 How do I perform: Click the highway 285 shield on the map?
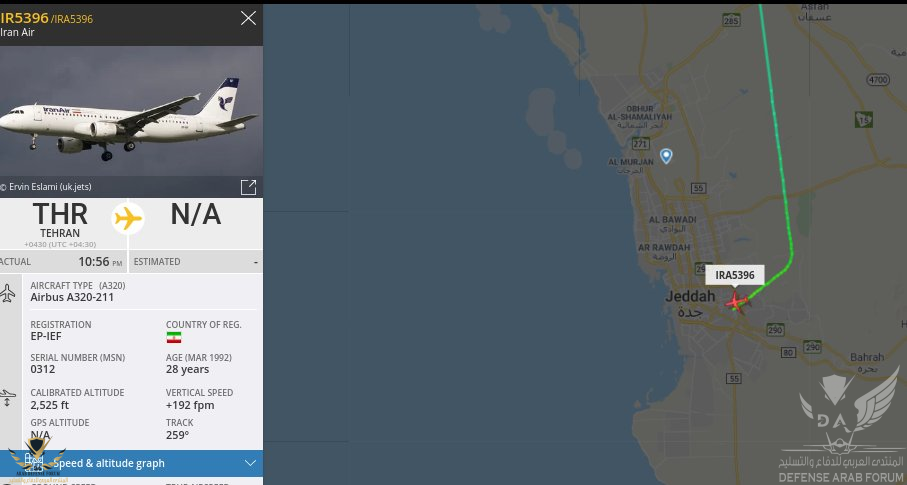(732, 20)
